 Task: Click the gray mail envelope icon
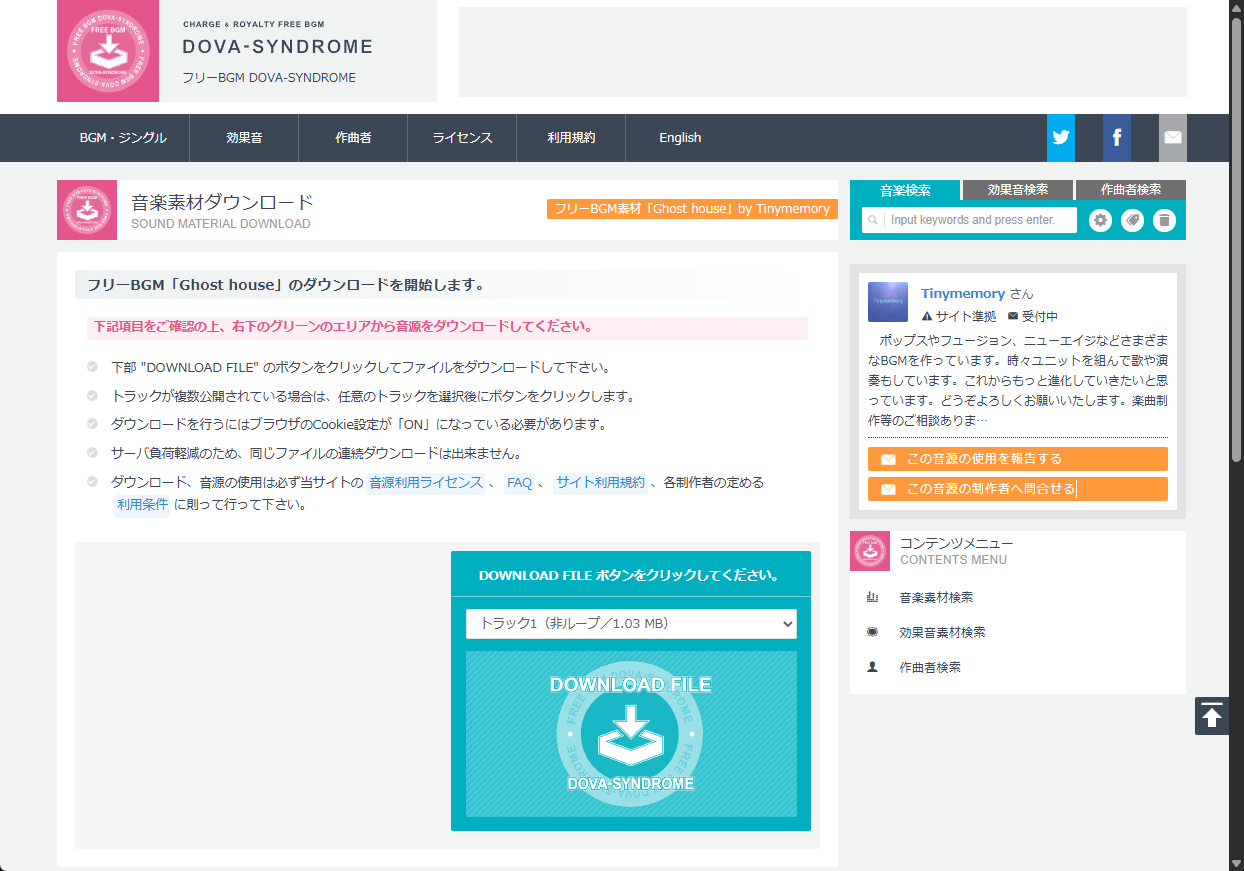1172,138
